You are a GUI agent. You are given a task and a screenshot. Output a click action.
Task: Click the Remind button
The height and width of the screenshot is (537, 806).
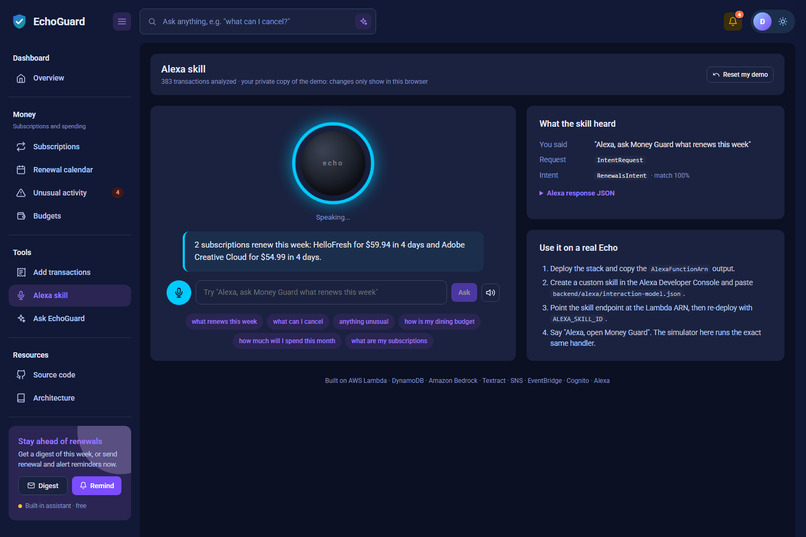(x=97, y=486)
